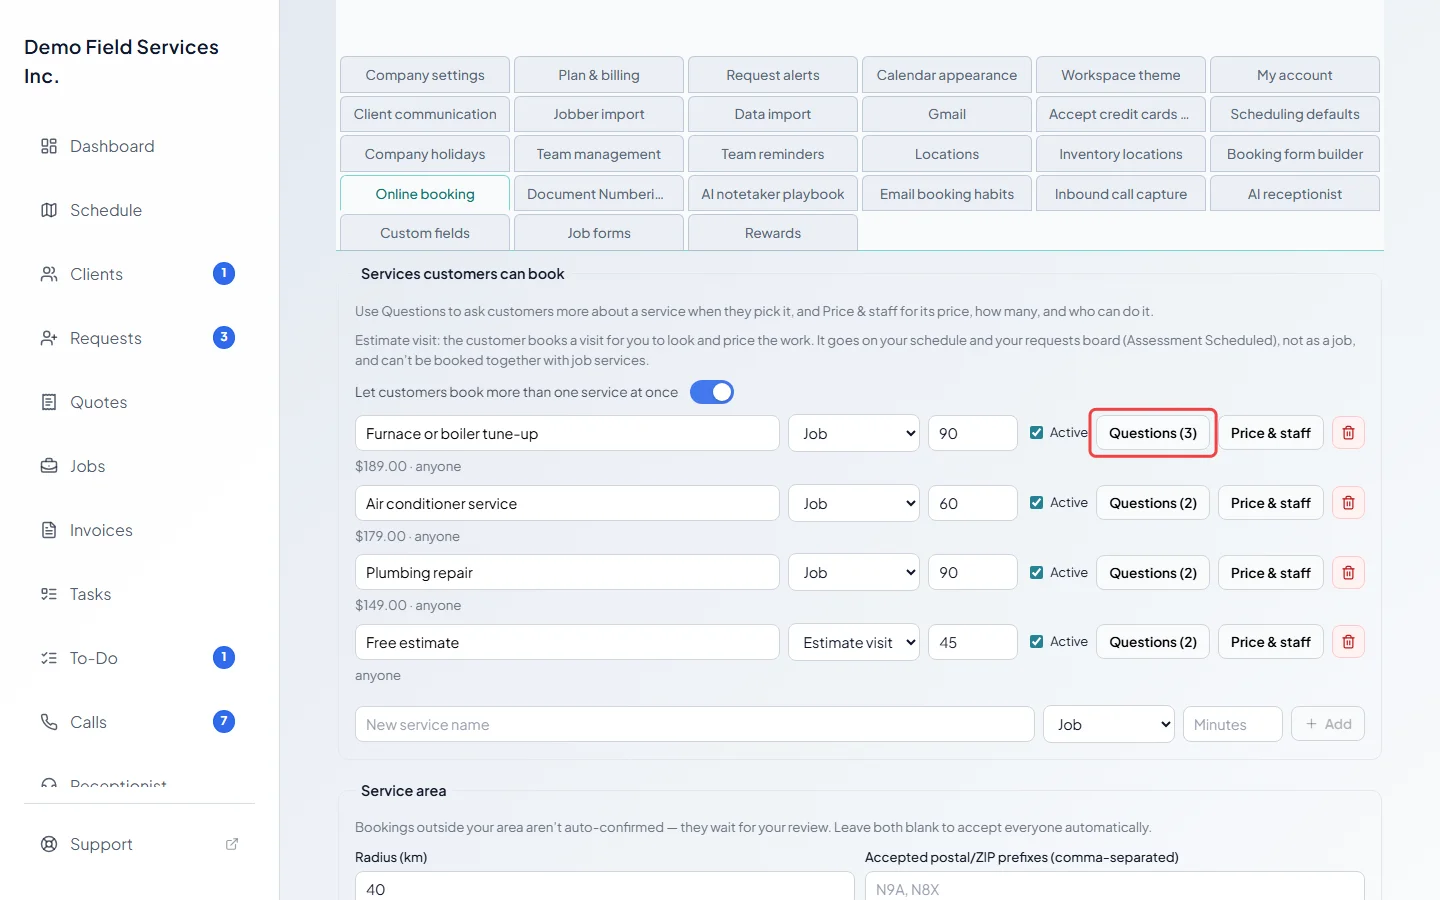
Task: Open type dropdown for Furnace or boiler tune-up
Action: [854, 433]
